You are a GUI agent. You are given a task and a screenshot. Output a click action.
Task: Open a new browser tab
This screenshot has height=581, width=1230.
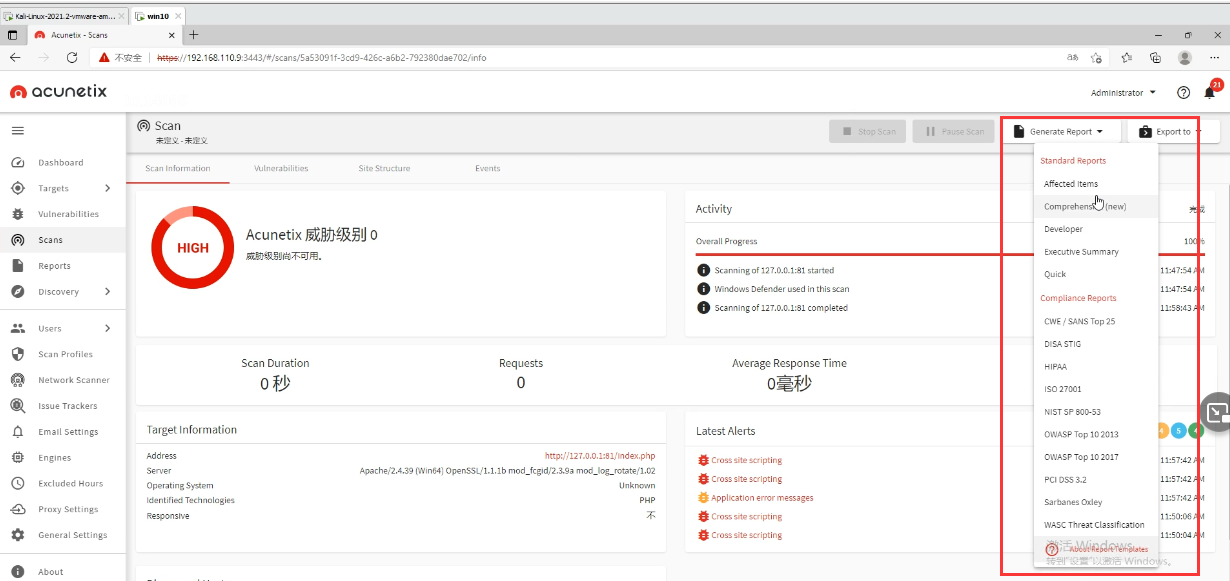[194, 35]
